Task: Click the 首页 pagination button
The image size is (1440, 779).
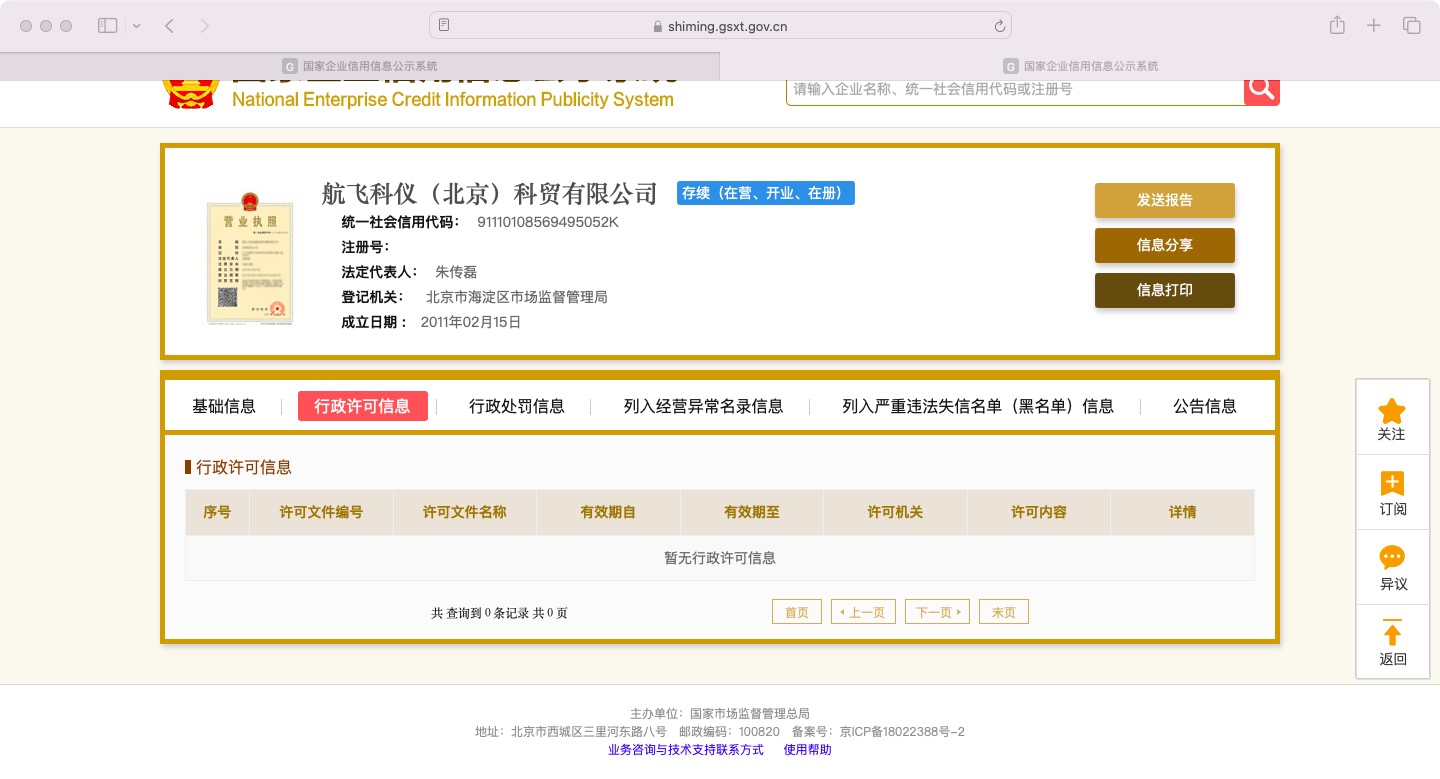Action: (797, 612)
